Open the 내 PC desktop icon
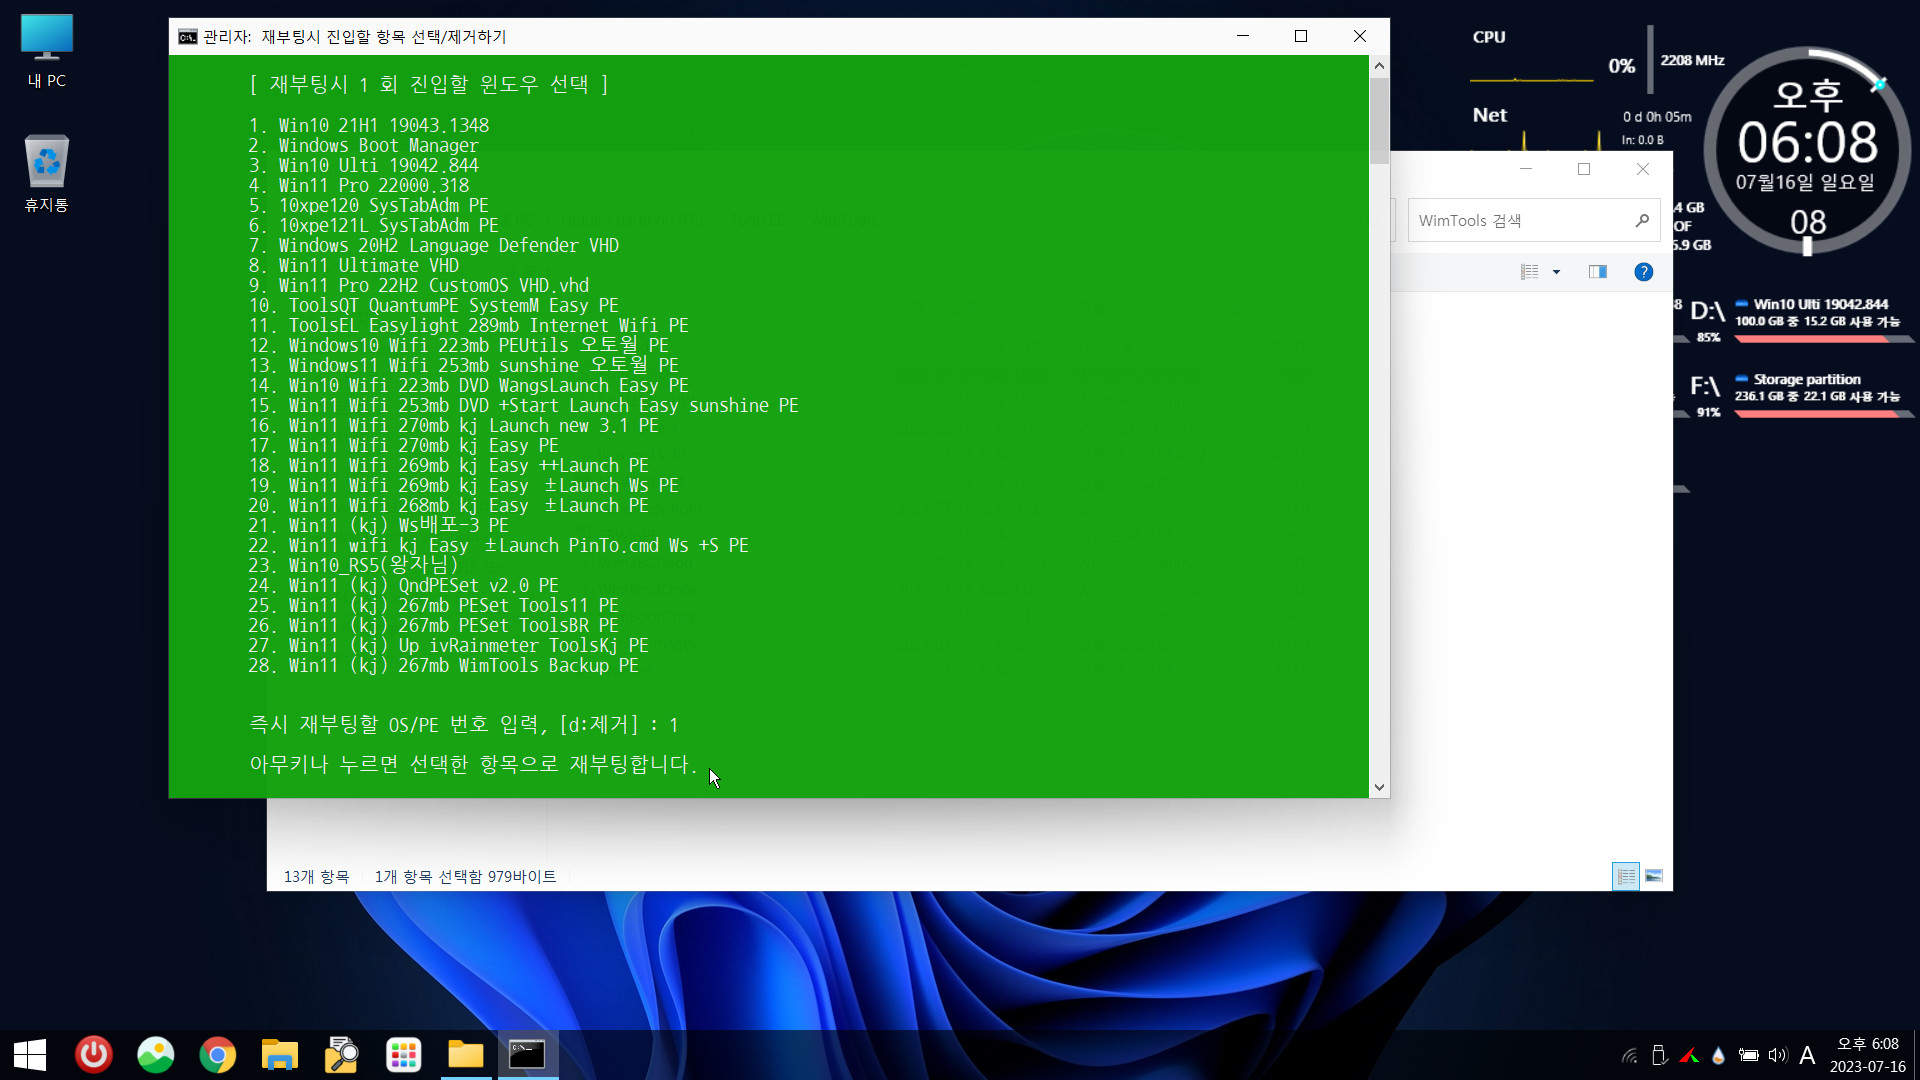Image resolution: width=1920 pixels, height=1080 pixels. 46,52
